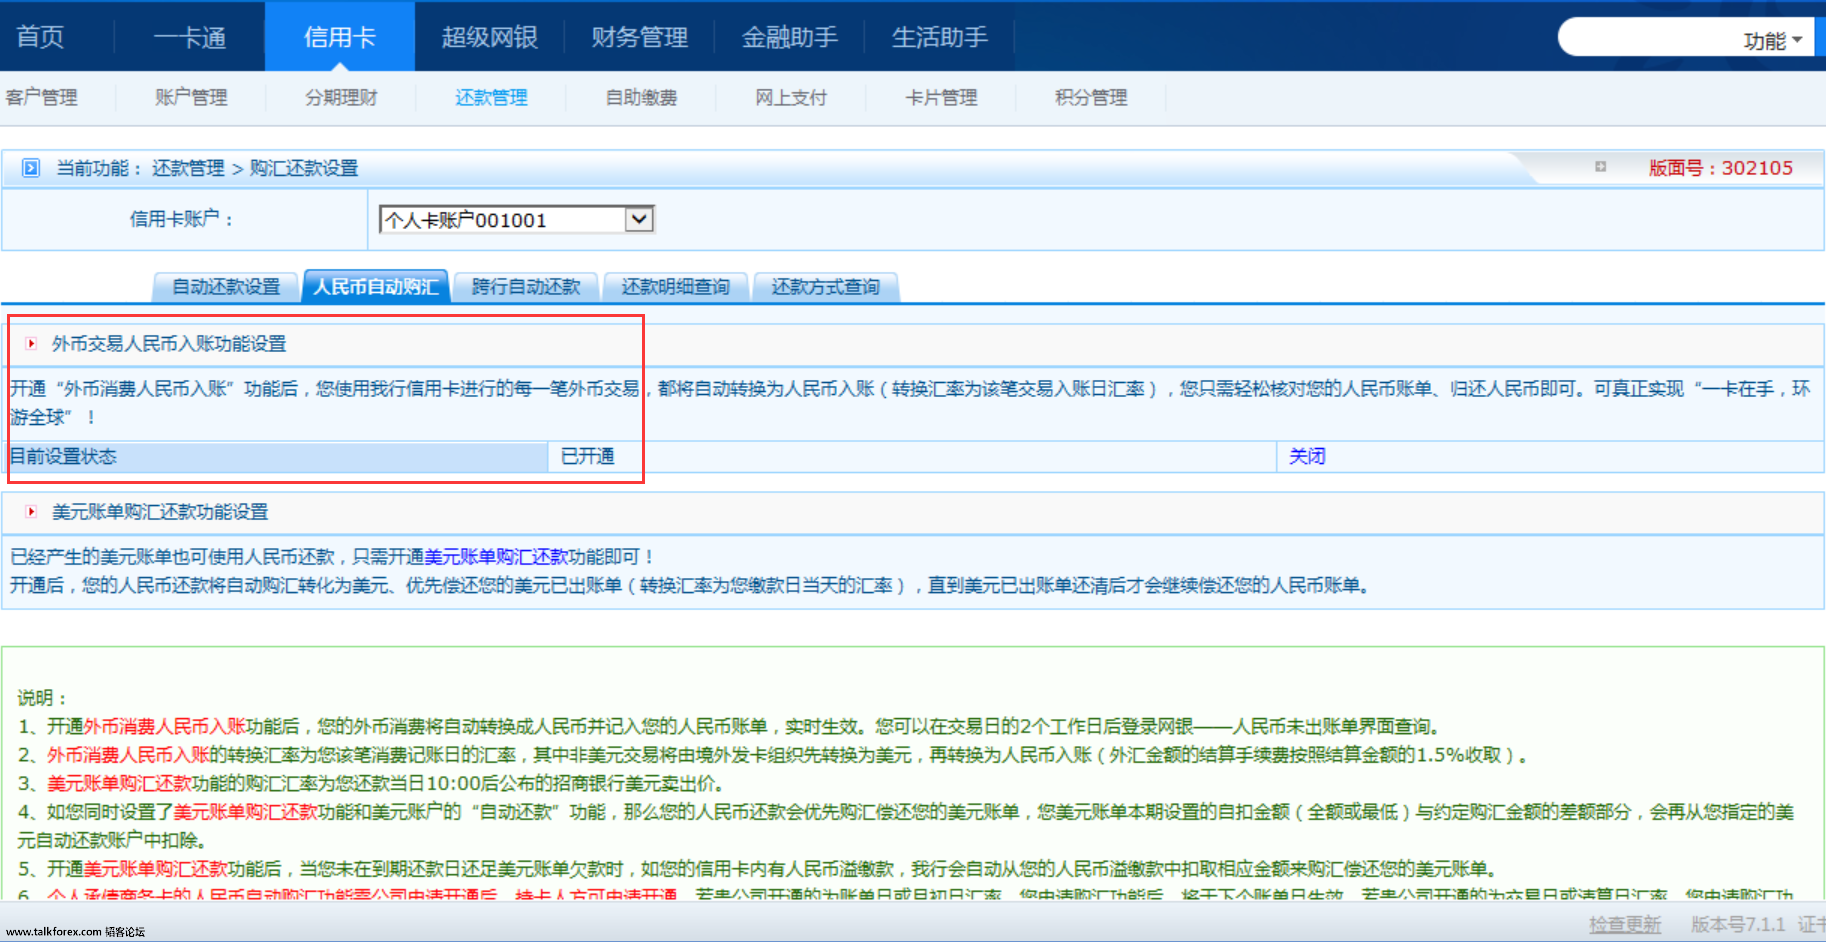Open the blue 美元账单购汇还款 link
This screenshot has height=942, width=1826.
pos(496,557)
